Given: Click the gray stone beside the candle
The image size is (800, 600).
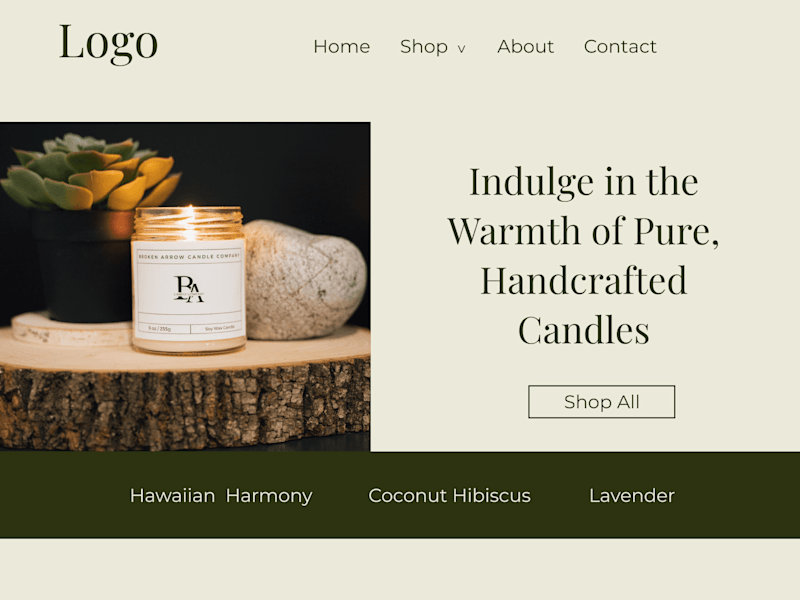Looking at the screenshot, I should point(305,280).
